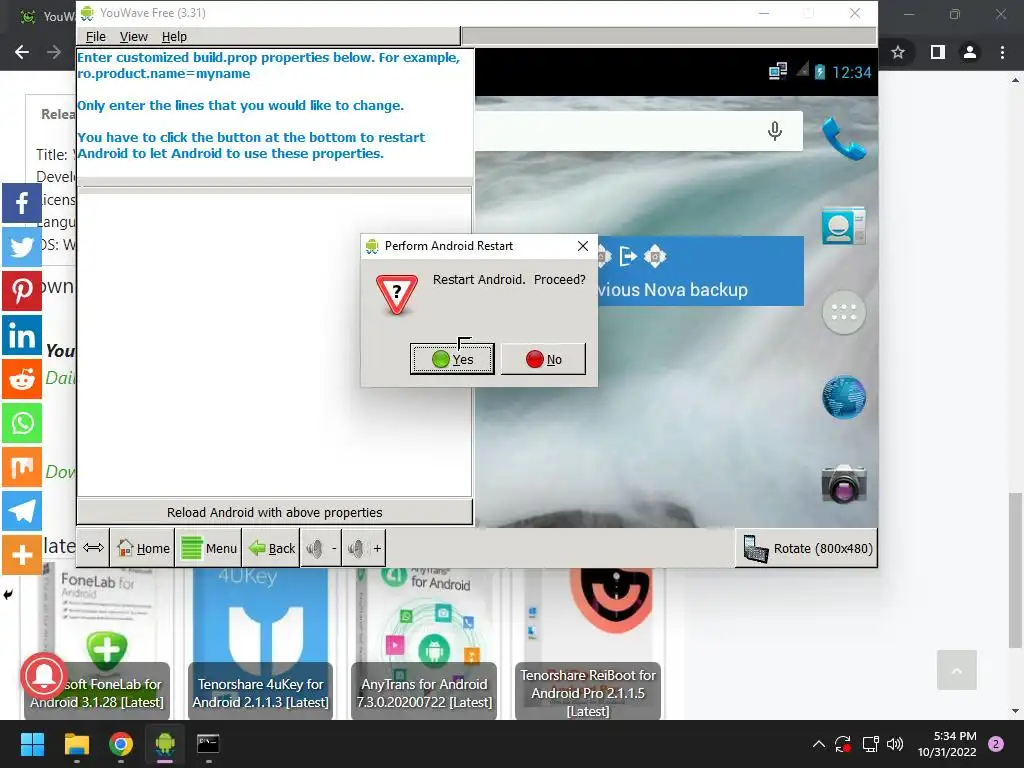
Task: Confirm restart with the Yes button
Action: pyautogui.click(x=452, y=359)
